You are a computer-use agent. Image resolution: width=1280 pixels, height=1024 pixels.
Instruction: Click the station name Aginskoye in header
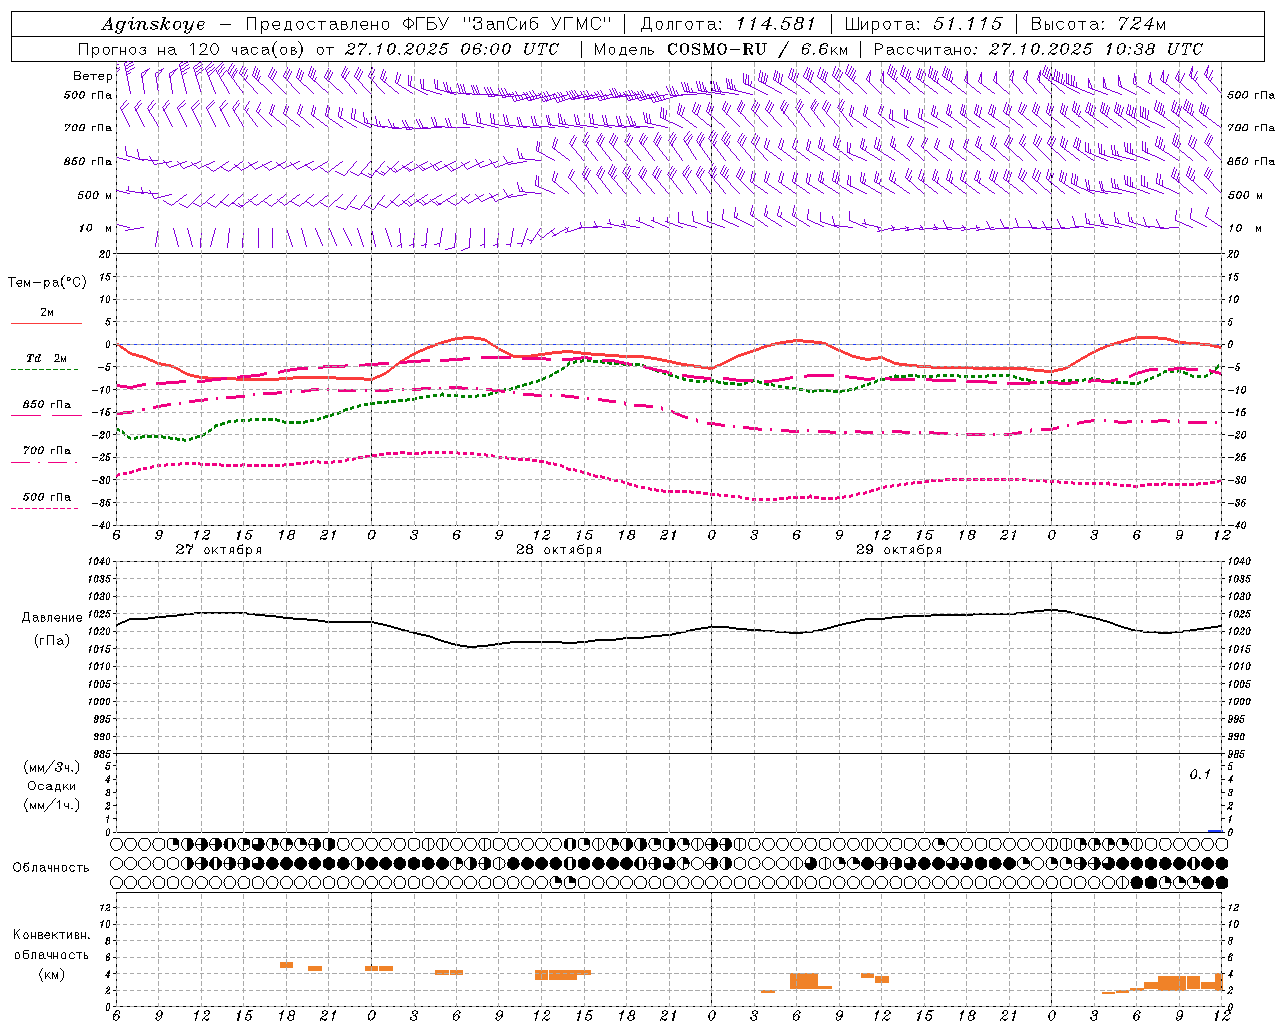154,24
